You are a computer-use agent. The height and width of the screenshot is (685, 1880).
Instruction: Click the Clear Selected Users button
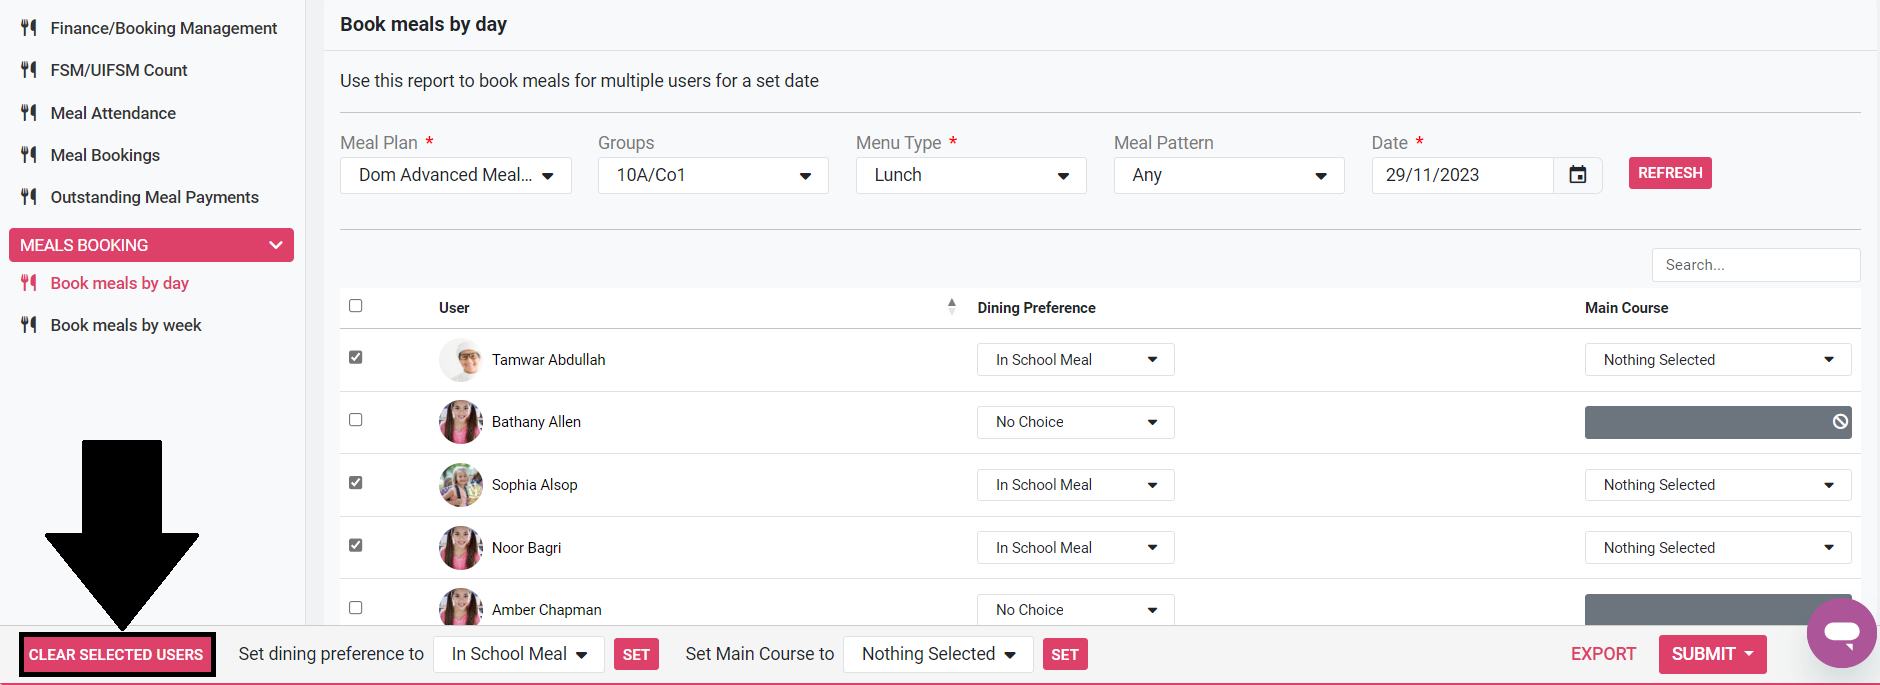(x=116, y=655)
